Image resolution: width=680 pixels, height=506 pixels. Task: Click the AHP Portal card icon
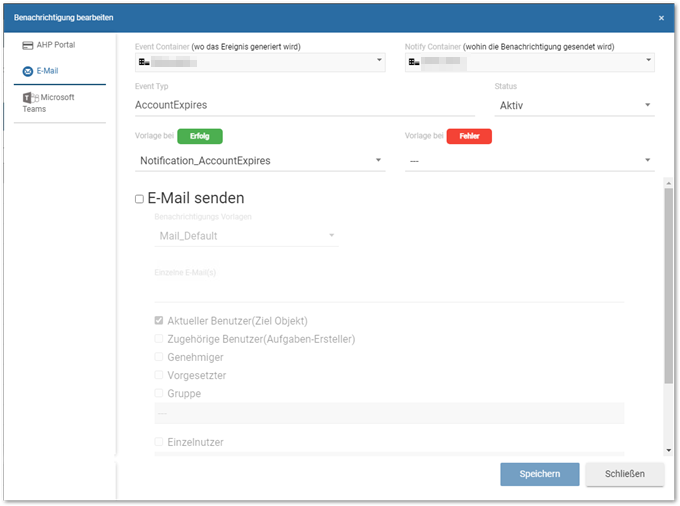28,45
